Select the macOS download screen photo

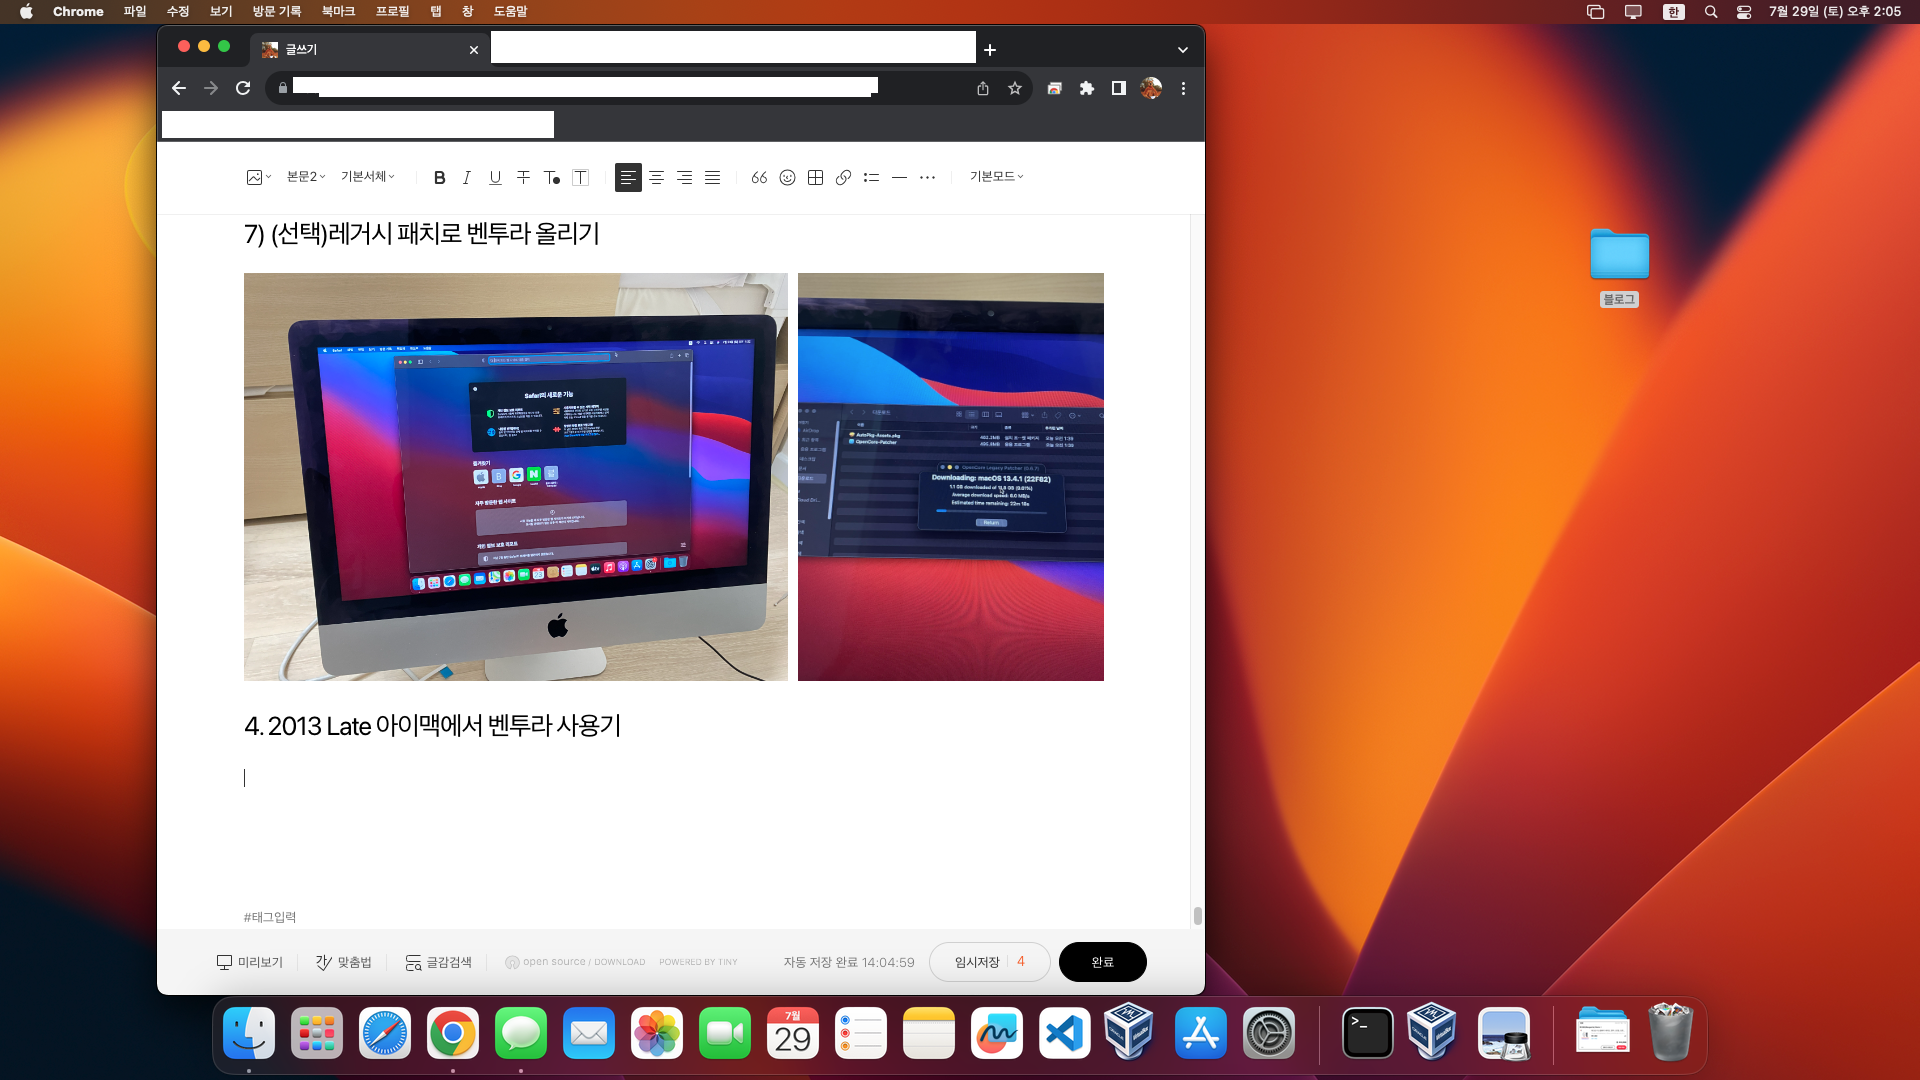[x=951, y=477]
